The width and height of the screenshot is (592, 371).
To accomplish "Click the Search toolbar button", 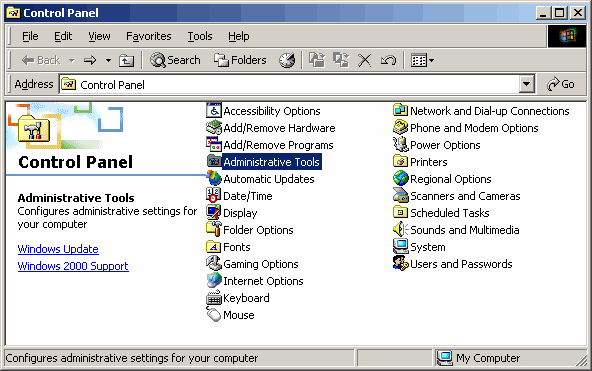I will 175,60.
